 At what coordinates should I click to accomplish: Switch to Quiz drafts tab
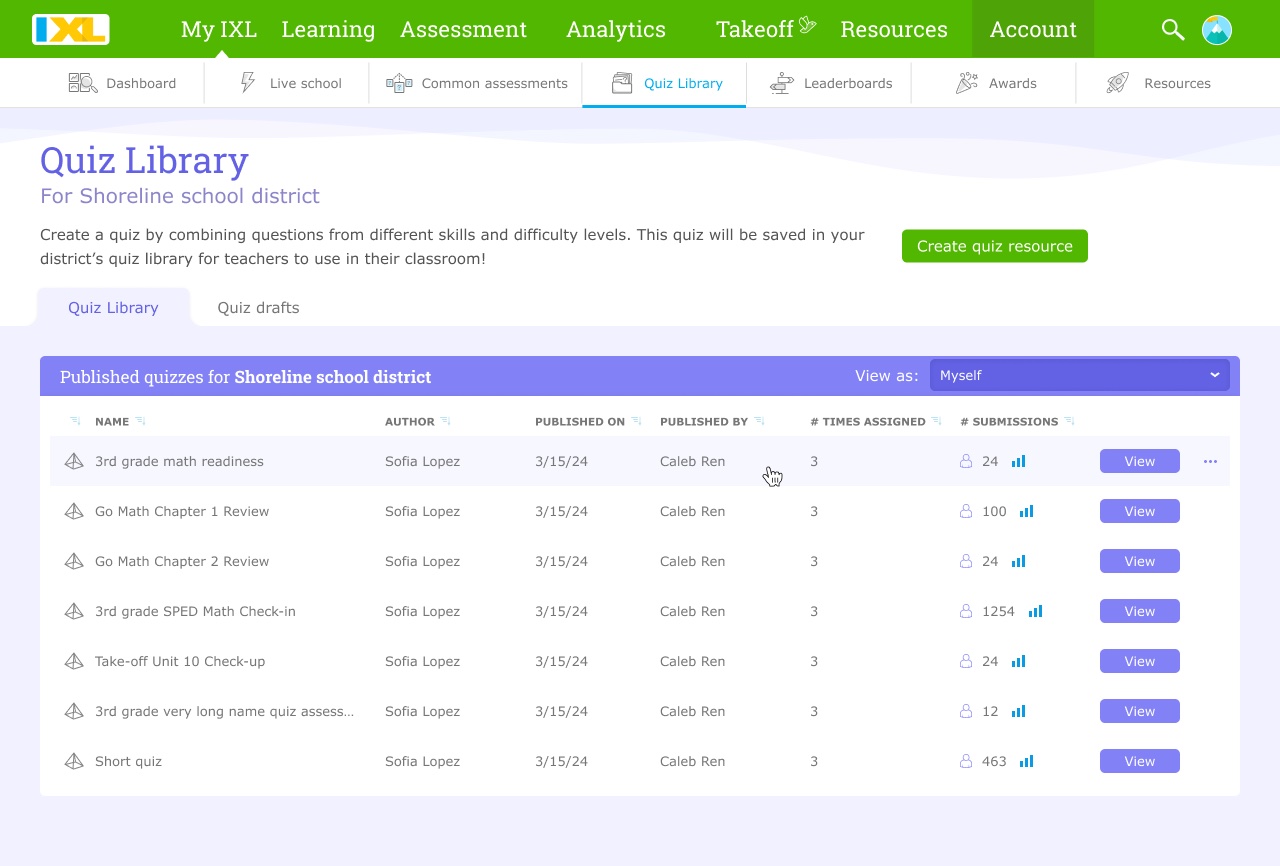point(258,307)
